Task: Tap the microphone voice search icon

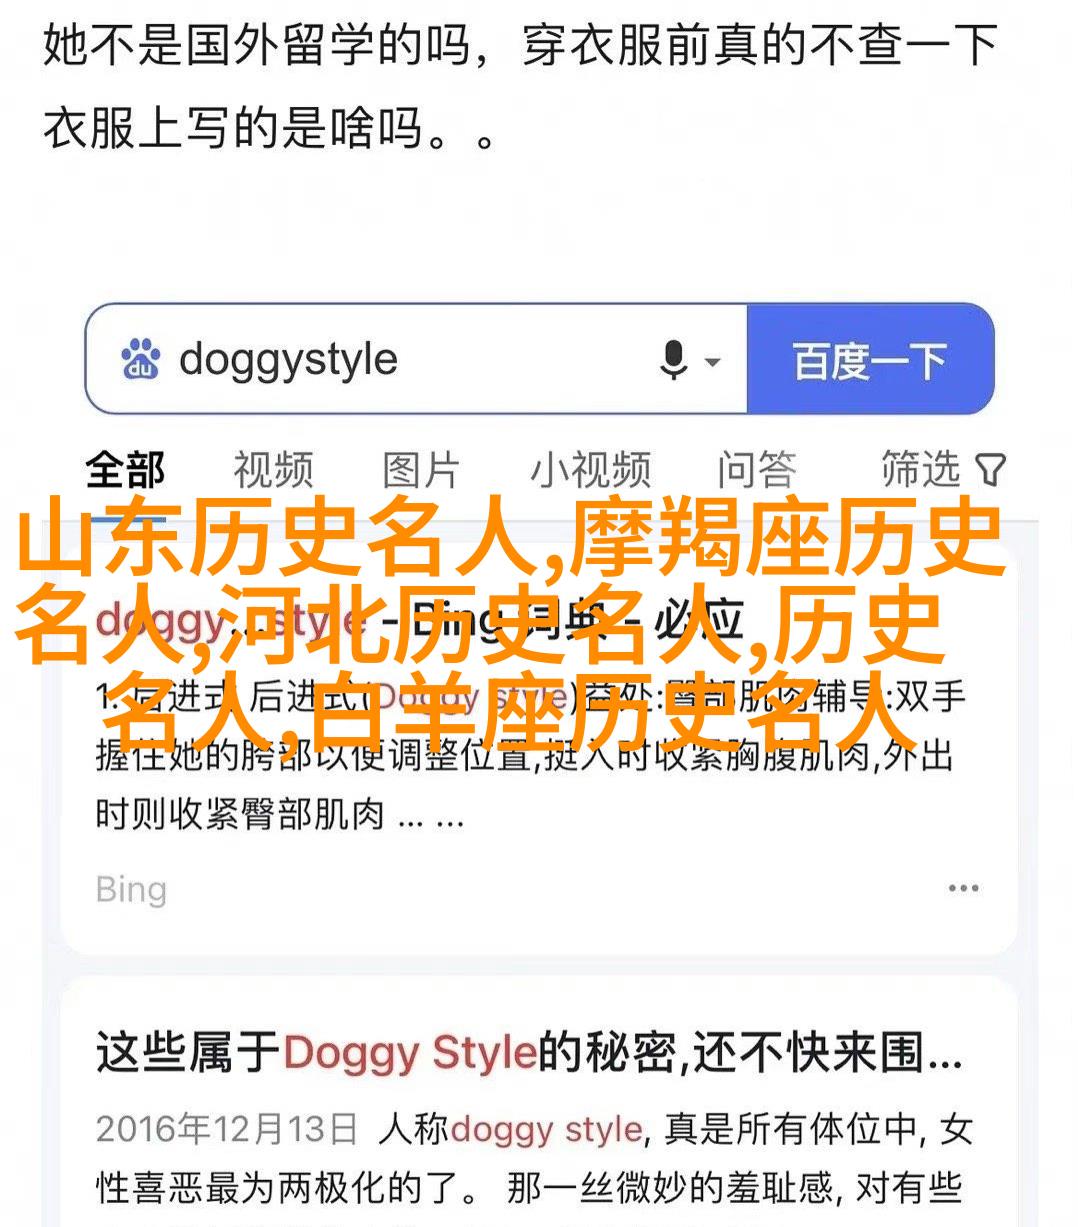Action: [674, 360]
